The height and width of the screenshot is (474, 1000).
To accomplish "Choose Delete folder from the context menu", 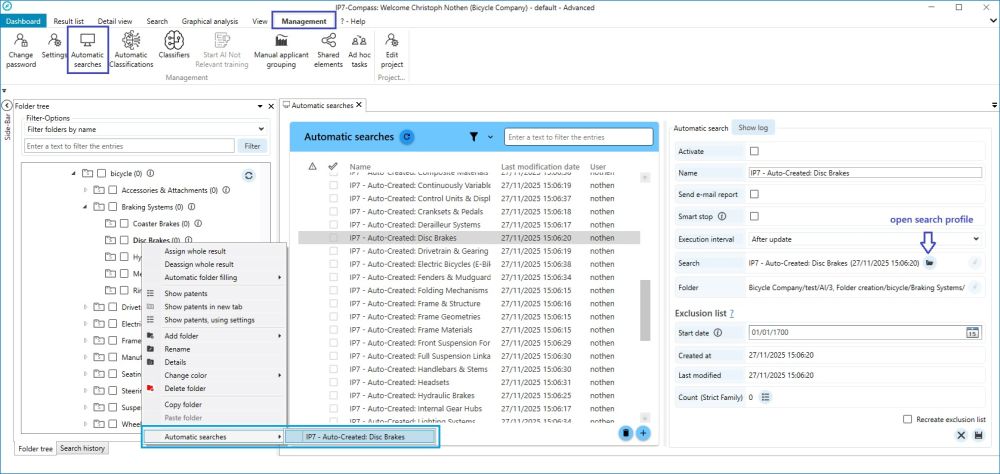I will click(x=184, y=388).
